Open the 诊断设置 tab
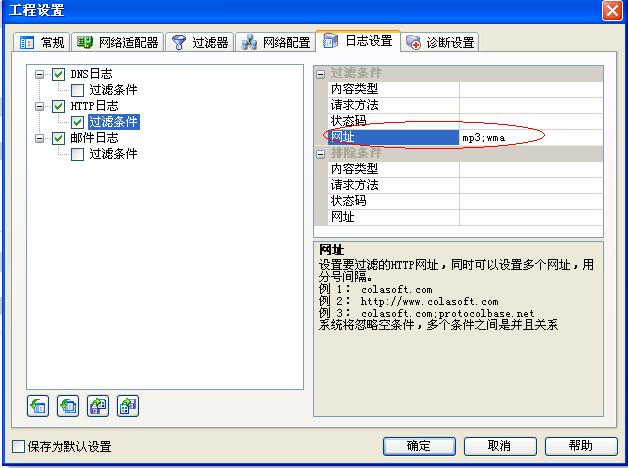The height and width of the screenshot is (468, 628). pos(440,42)
